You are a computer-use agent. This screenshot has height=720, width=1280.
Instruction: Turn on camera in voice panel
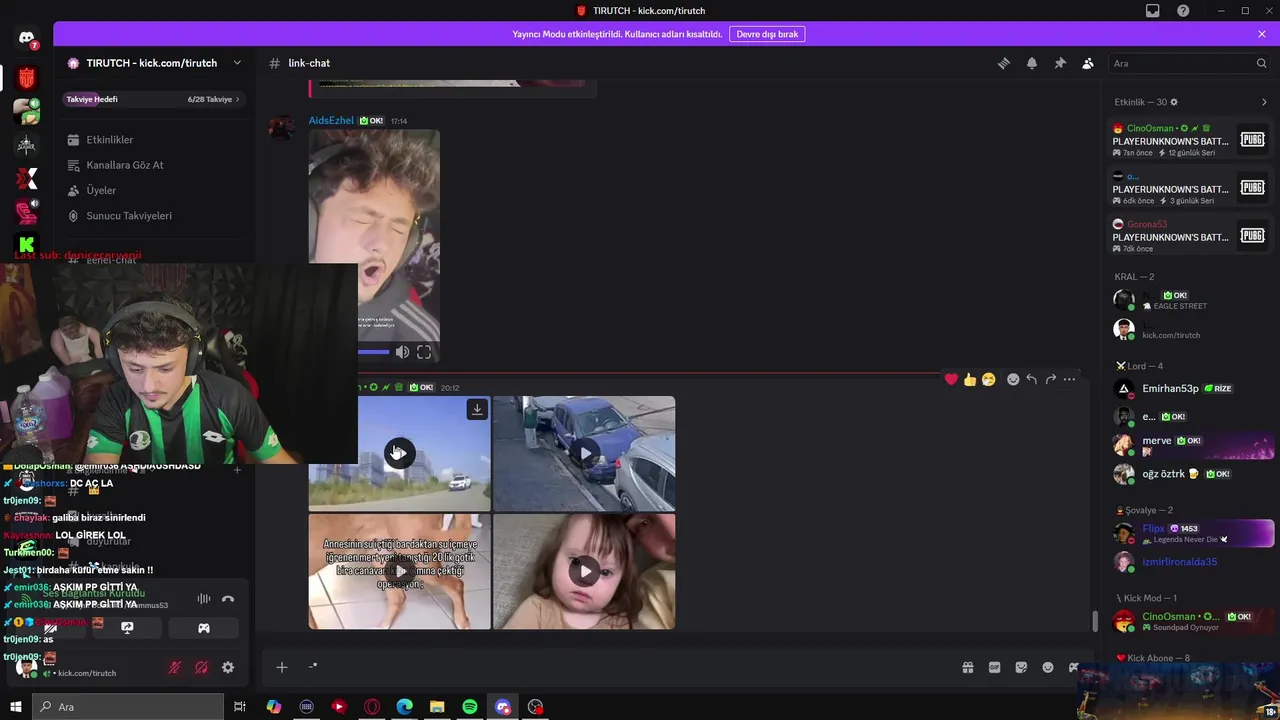[50, 628]
